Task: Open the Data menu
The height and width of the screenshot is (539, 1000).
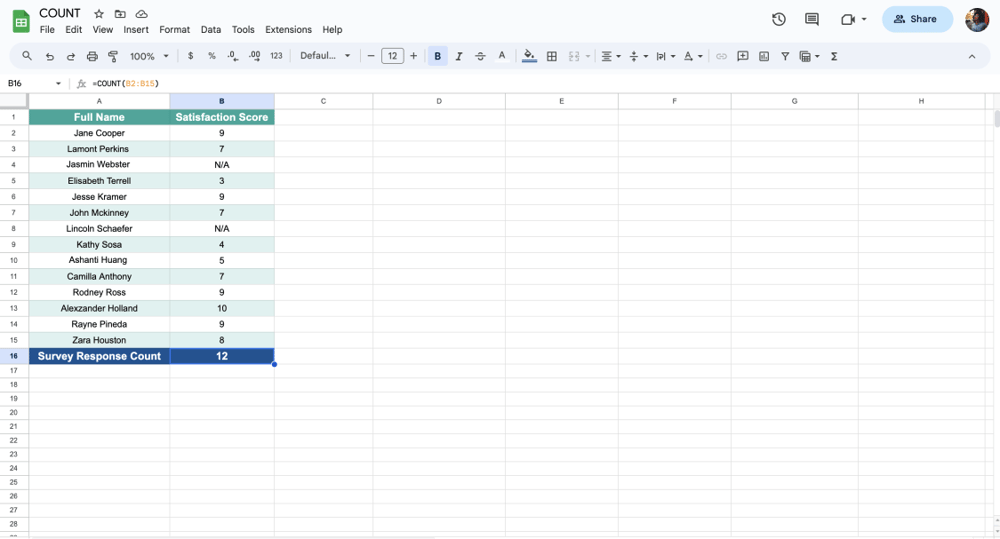Action: pyautogui.click(x=211, y=30)
